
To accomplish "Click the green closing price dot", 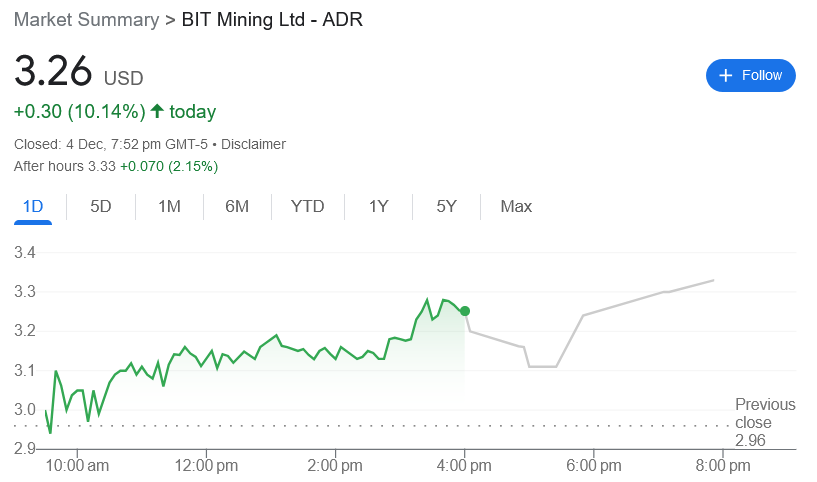I will tap(465, 311).
